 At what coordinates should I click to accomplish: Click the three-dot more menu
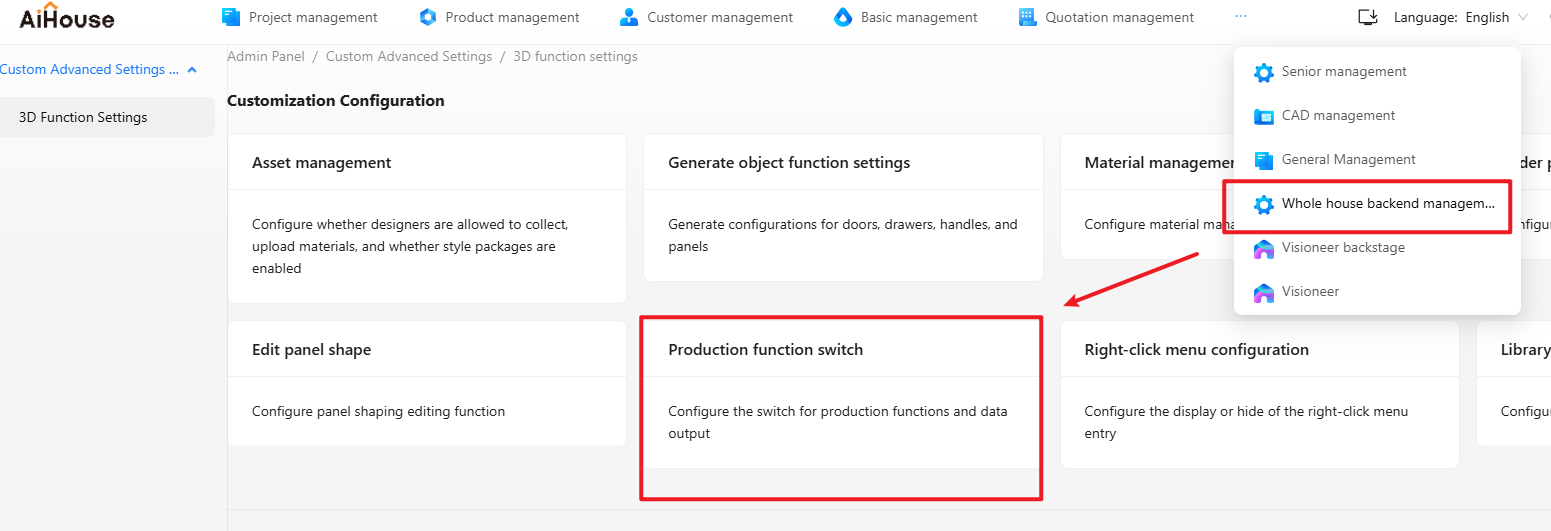click(x=1241, y=17)
